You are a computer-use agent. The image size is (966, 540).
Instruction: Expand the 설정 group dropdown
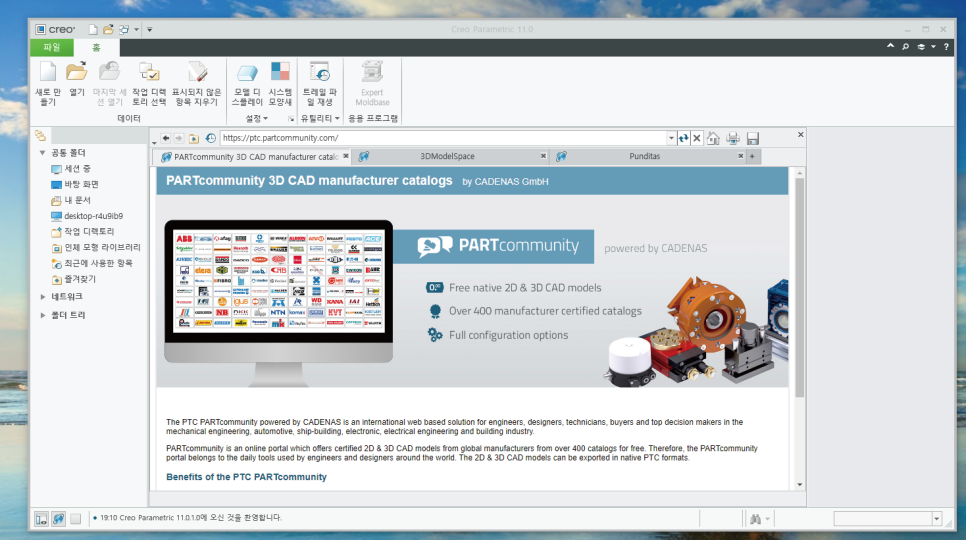[257, 118]
